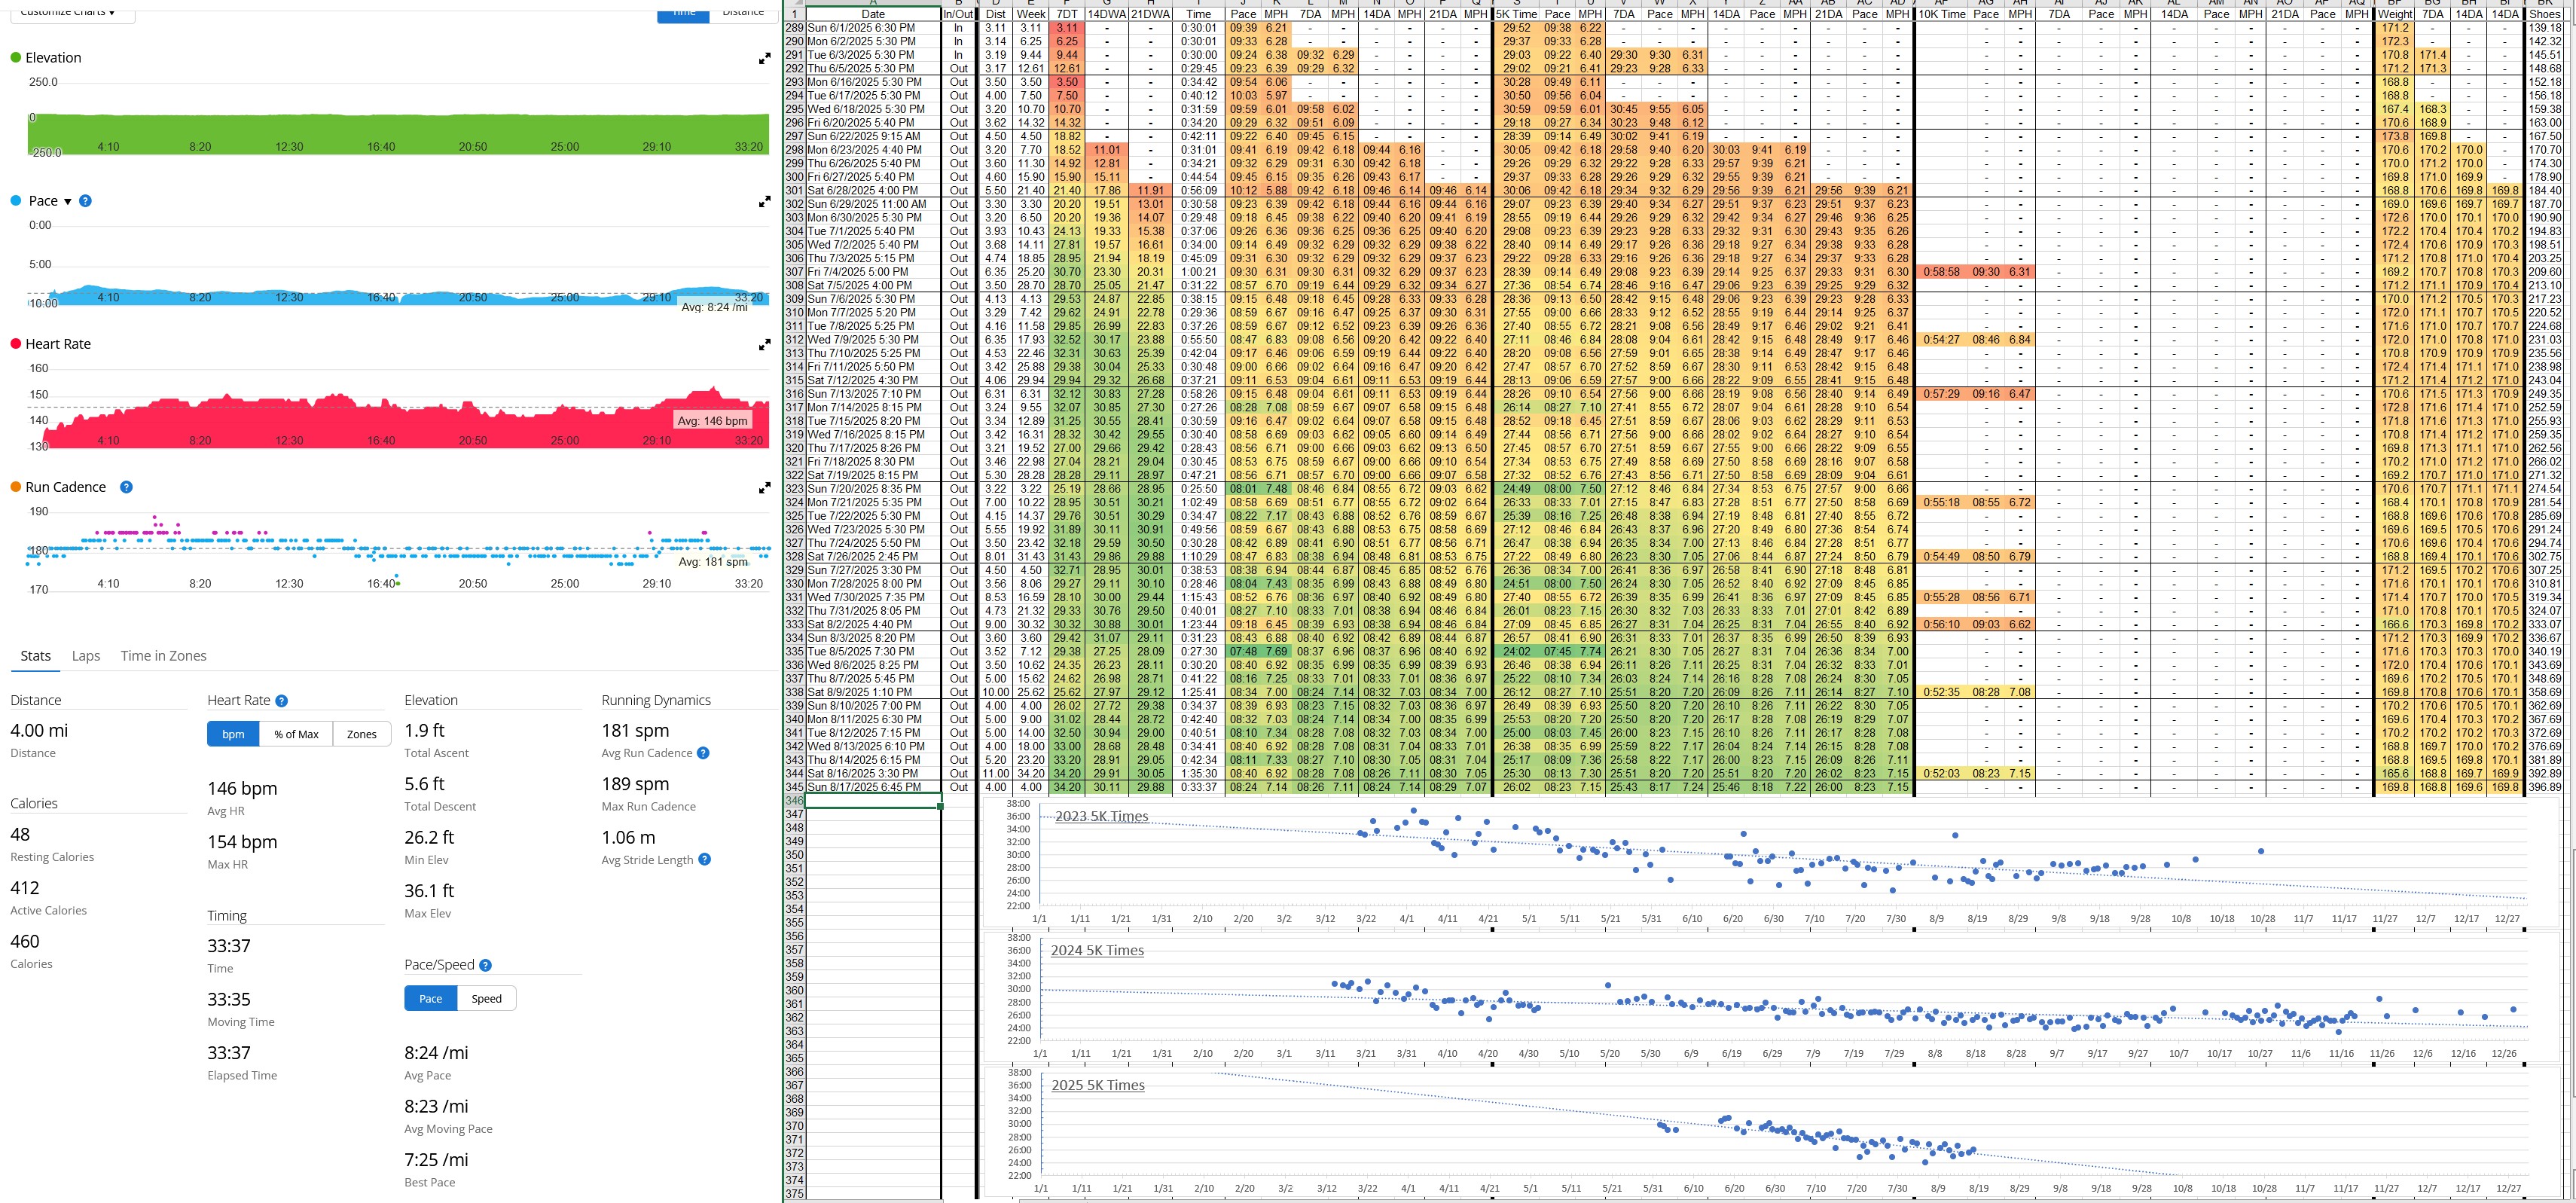Open the Laps tab

86,656
